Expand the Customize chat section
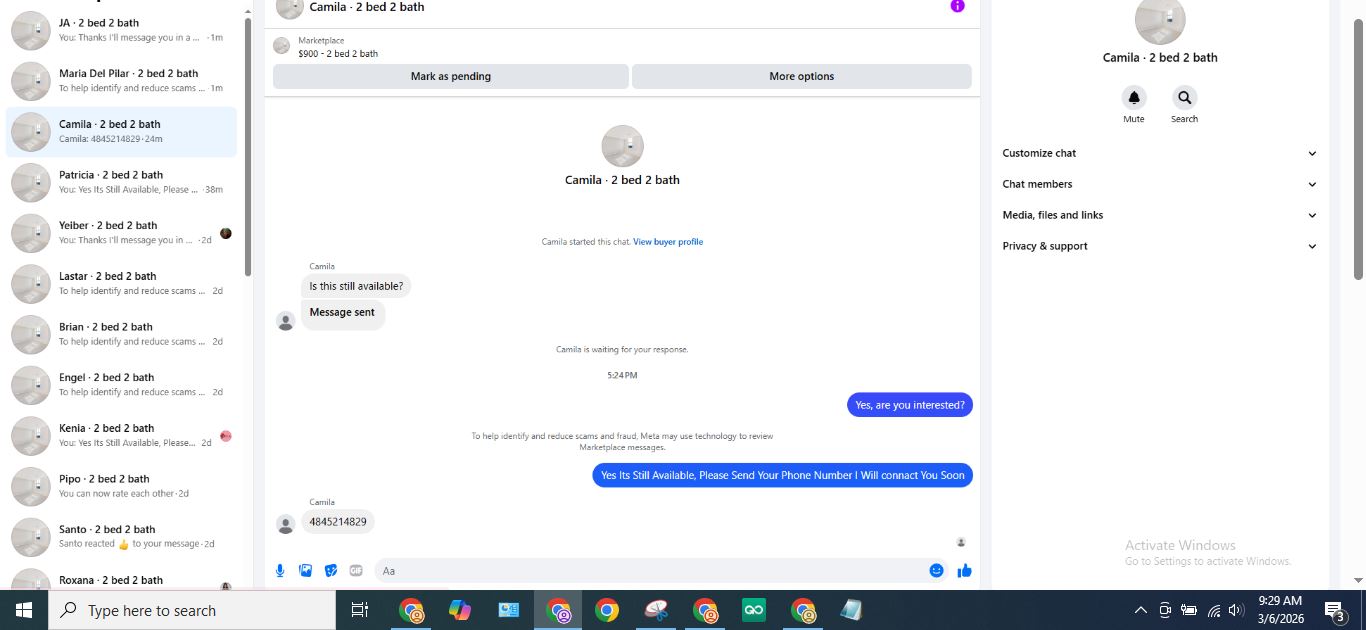Screen dimensions: 1366x630 pos(1159,153)
